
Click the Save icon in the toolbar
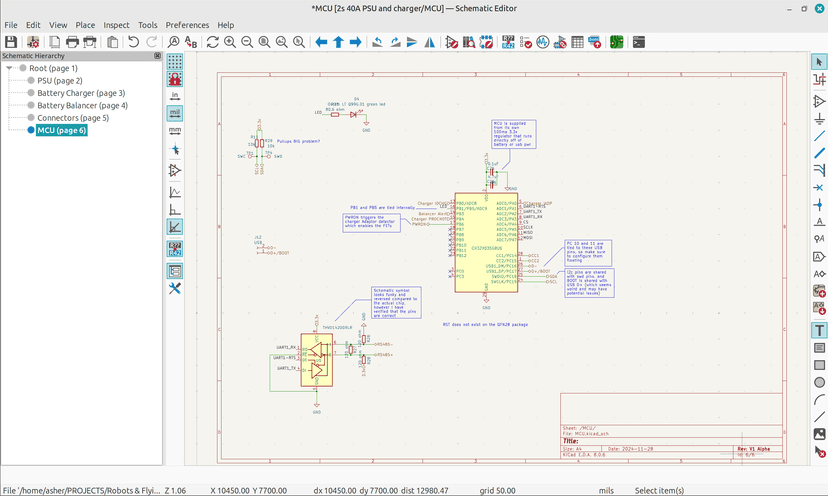pyautogui.click(x=11, y=42)
